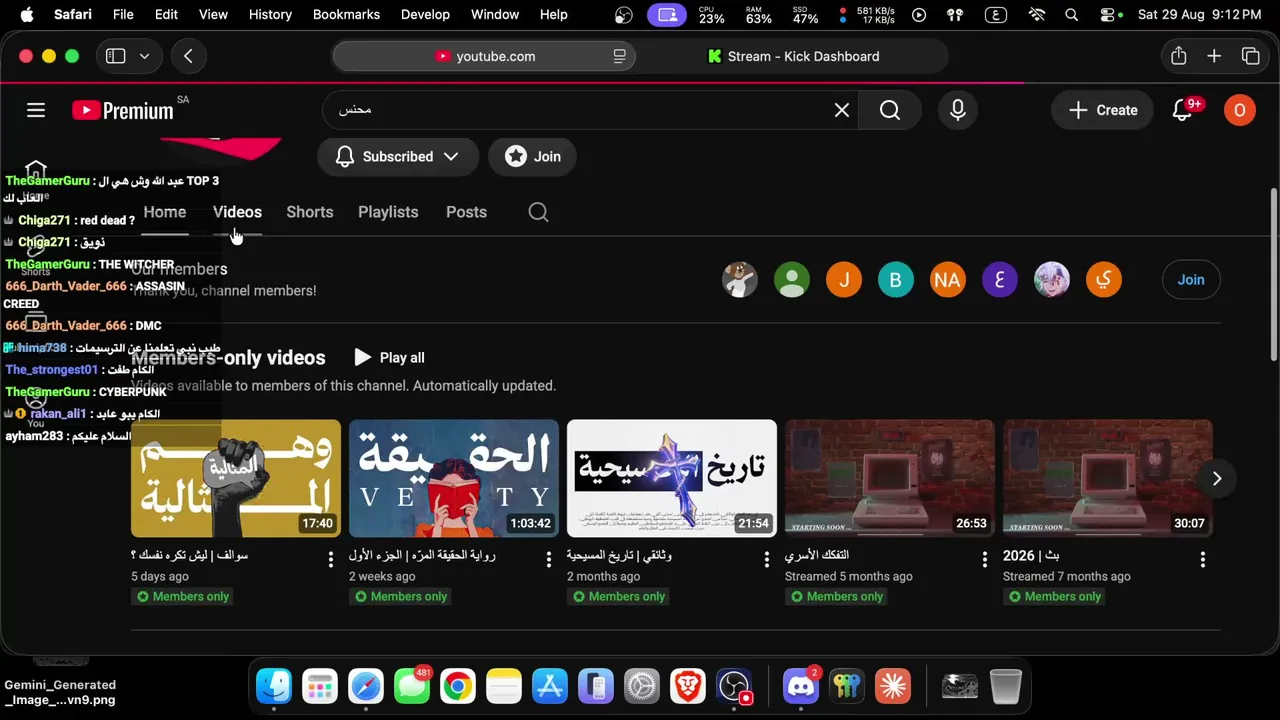Open OBS from the Dock
The width and height of the screenshot is (1280, 720).
pos(735,686)
